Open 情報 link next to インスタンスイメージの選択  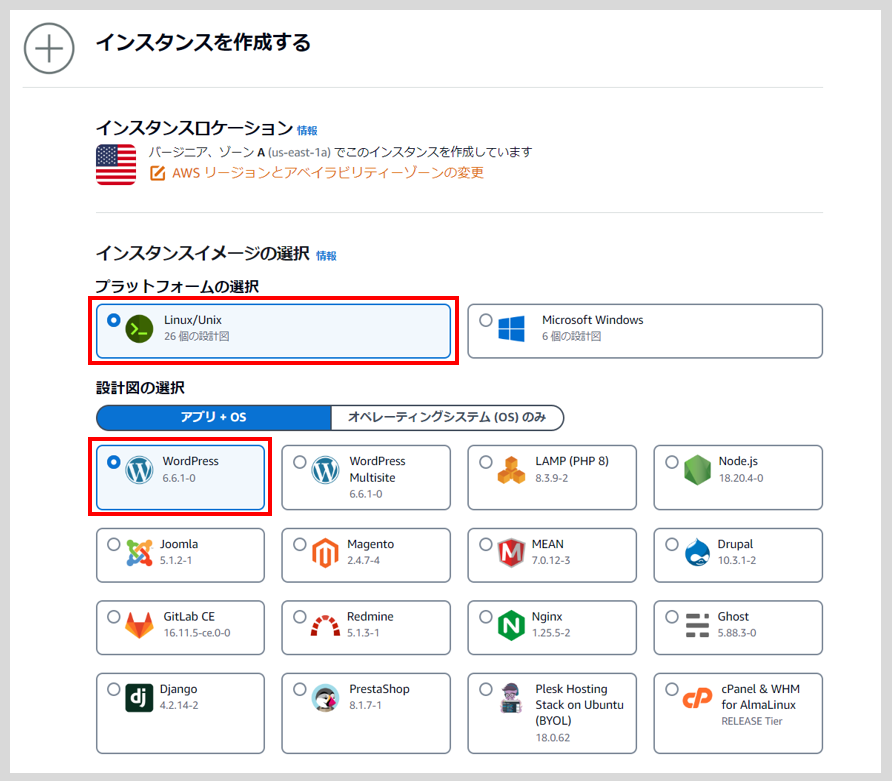coord(327,256)
